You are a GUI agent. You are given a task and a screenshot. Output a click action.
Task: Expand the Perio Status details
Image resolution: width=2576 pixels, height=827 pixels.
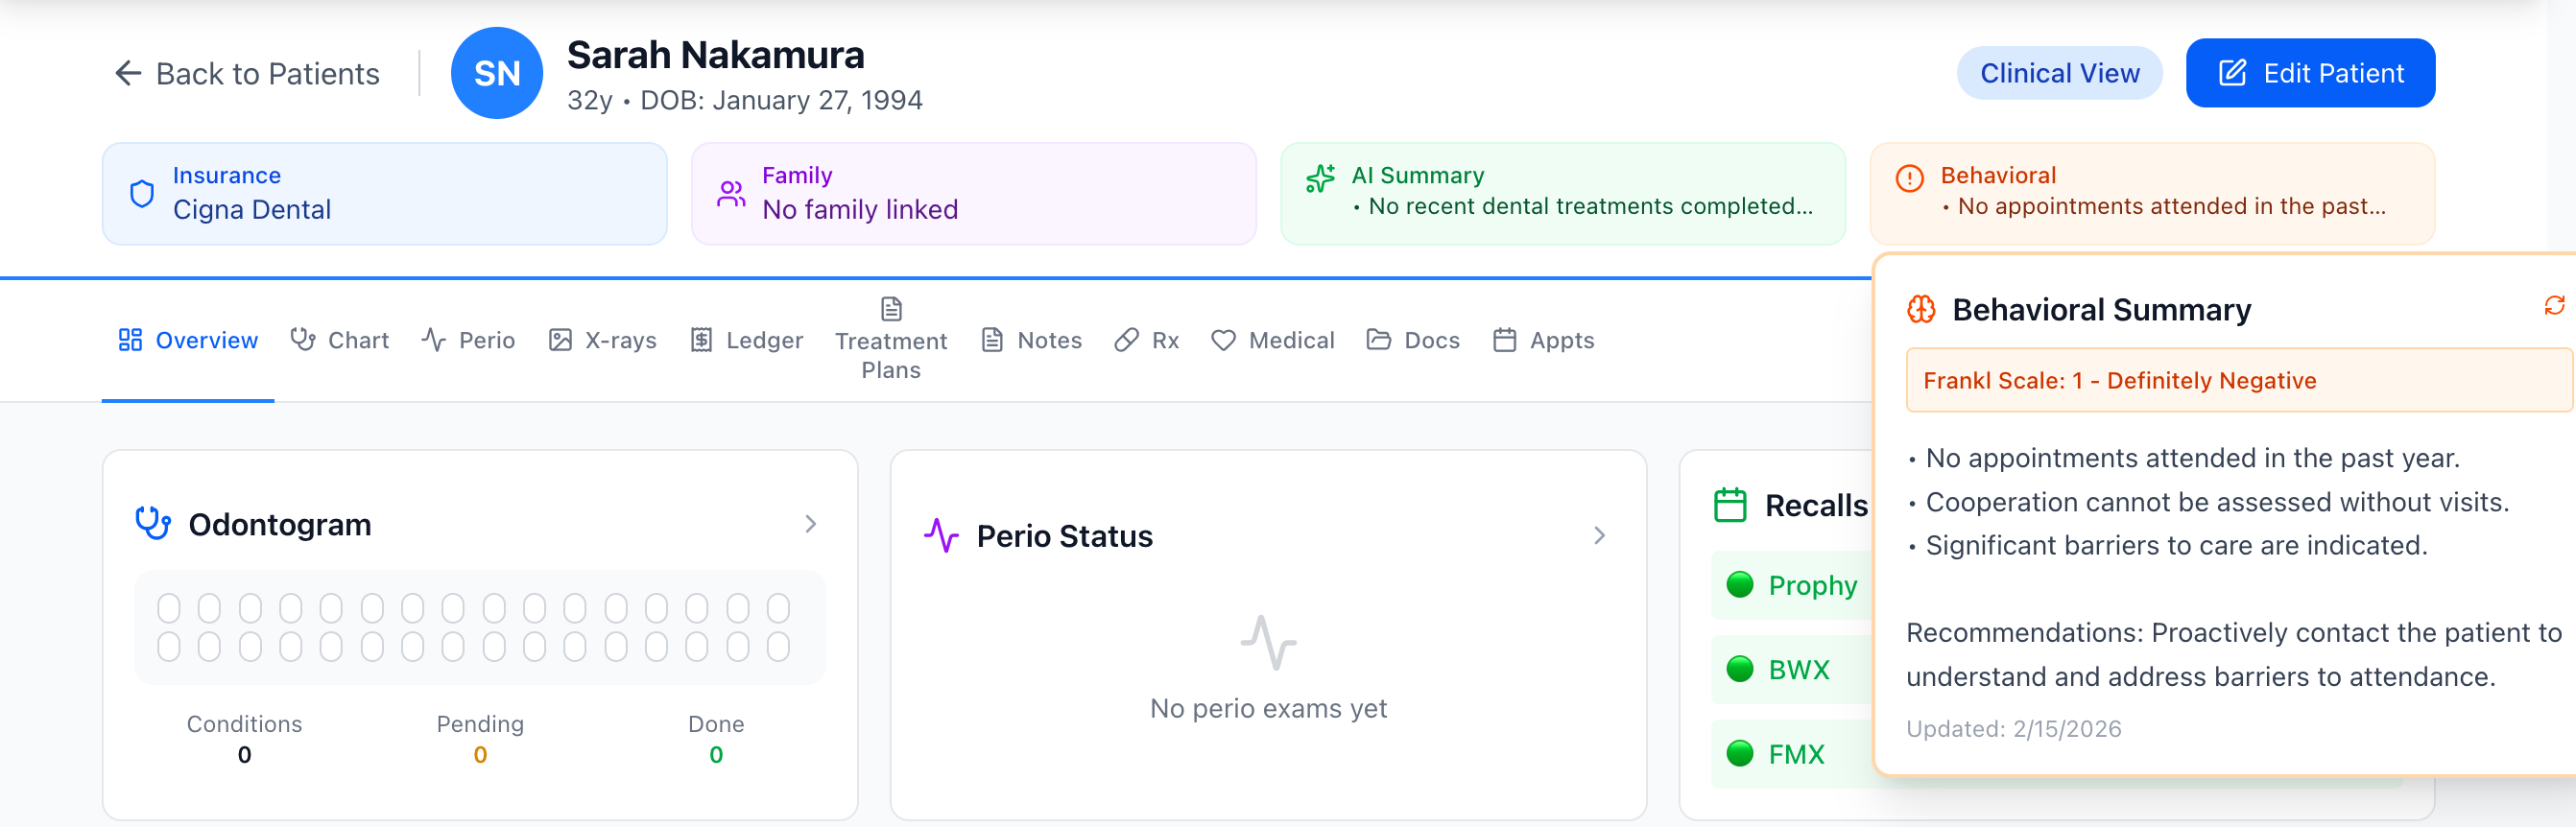pos(1599,536)
